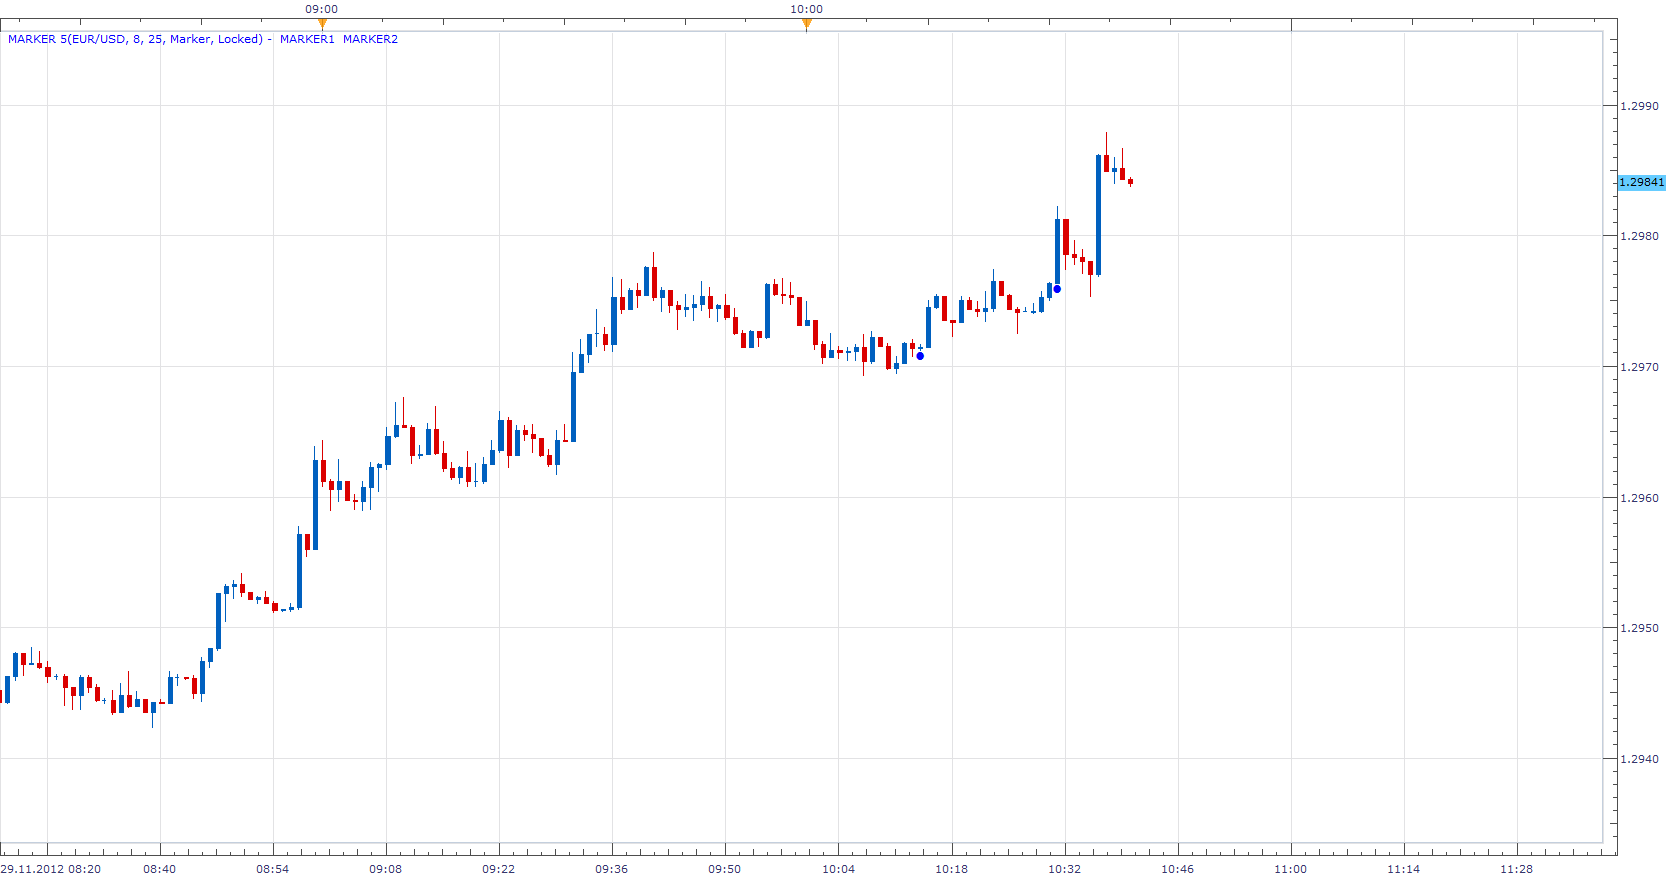The width and height of the screenshot is (1674, 880).
Task: Click the 11:00 time axis label
Action: 1291,869
